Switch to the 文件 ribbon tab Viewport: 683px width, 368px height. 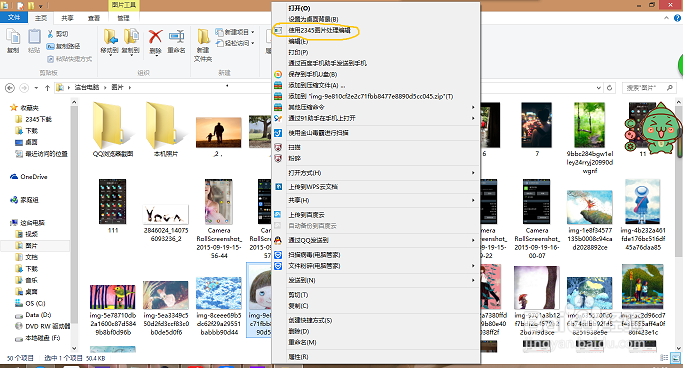pos(14,17)
